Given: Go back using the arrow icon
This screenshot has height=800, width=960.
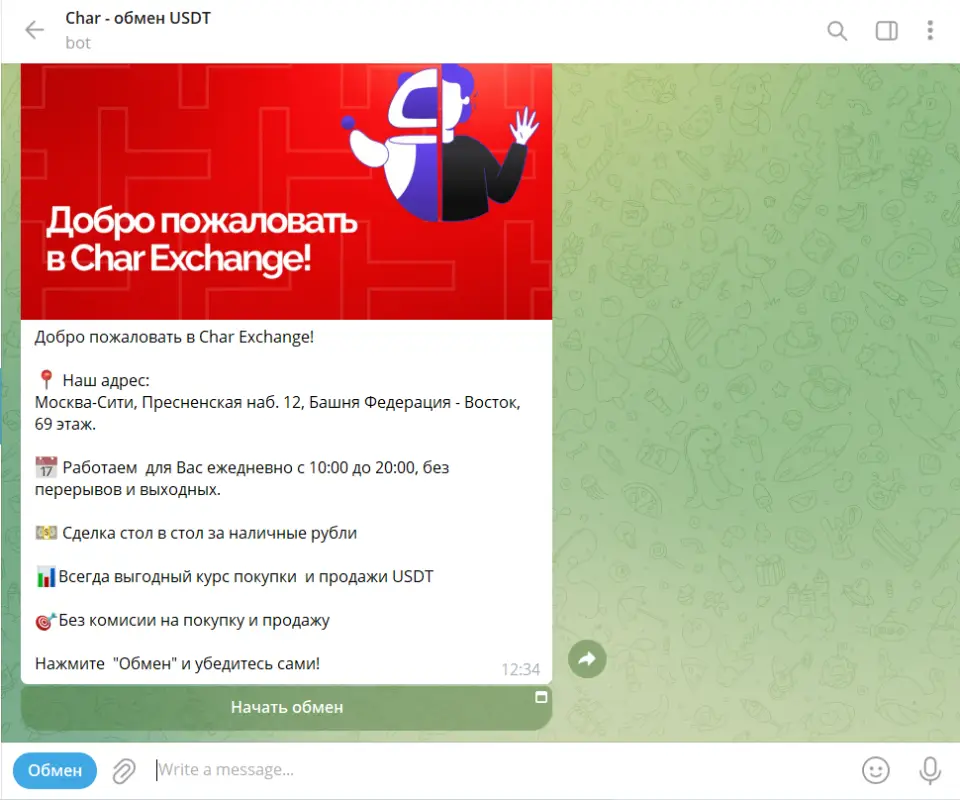Looking at the screenshot, I should coord(35,30).
